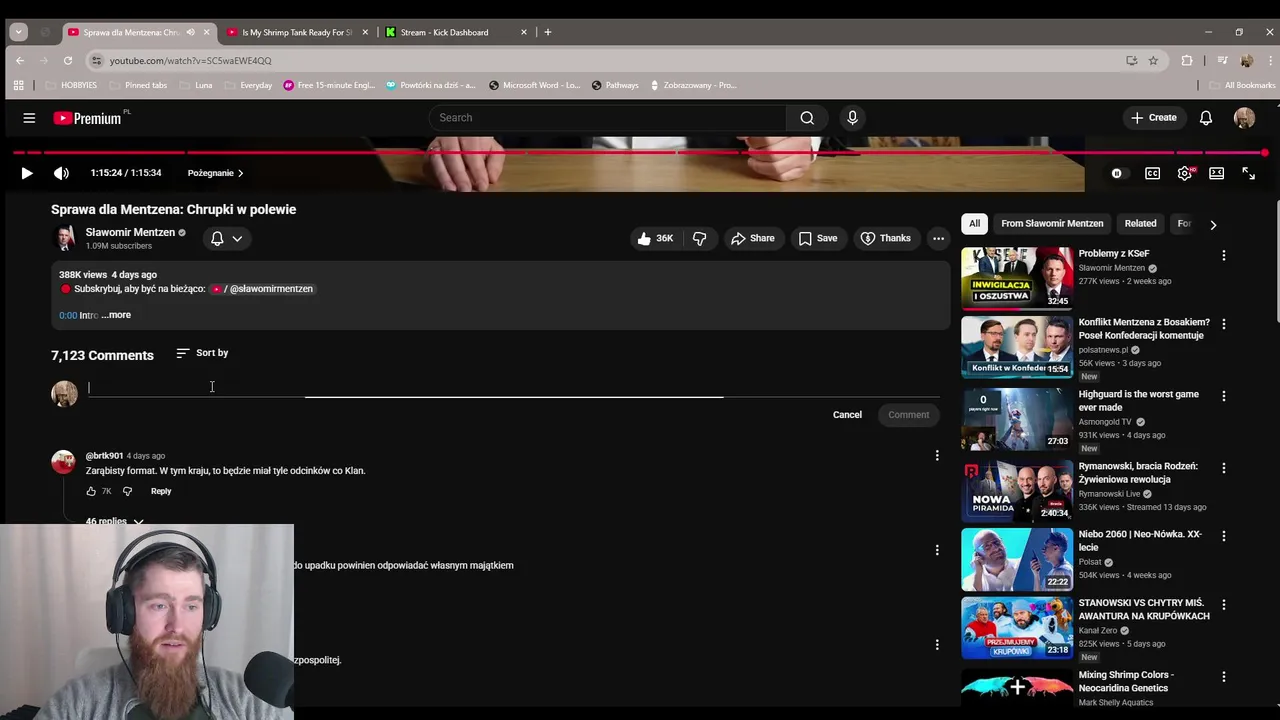Play the video
1280x720 pixels.
pyautogui.click(x=27, y=173)
